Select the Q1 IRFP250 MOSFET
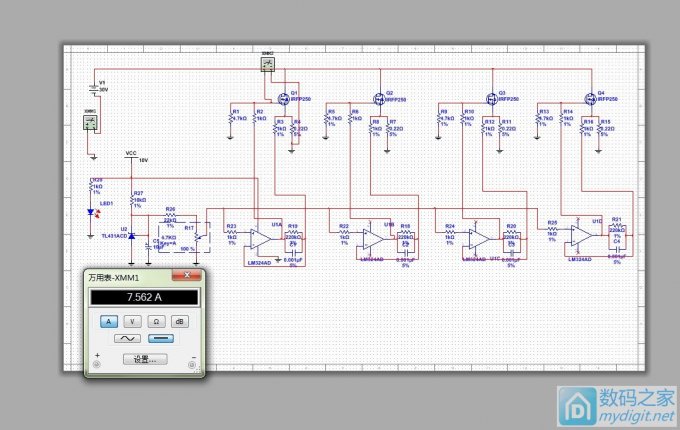Viewport: 680px width, 430px height. [283, 98]
